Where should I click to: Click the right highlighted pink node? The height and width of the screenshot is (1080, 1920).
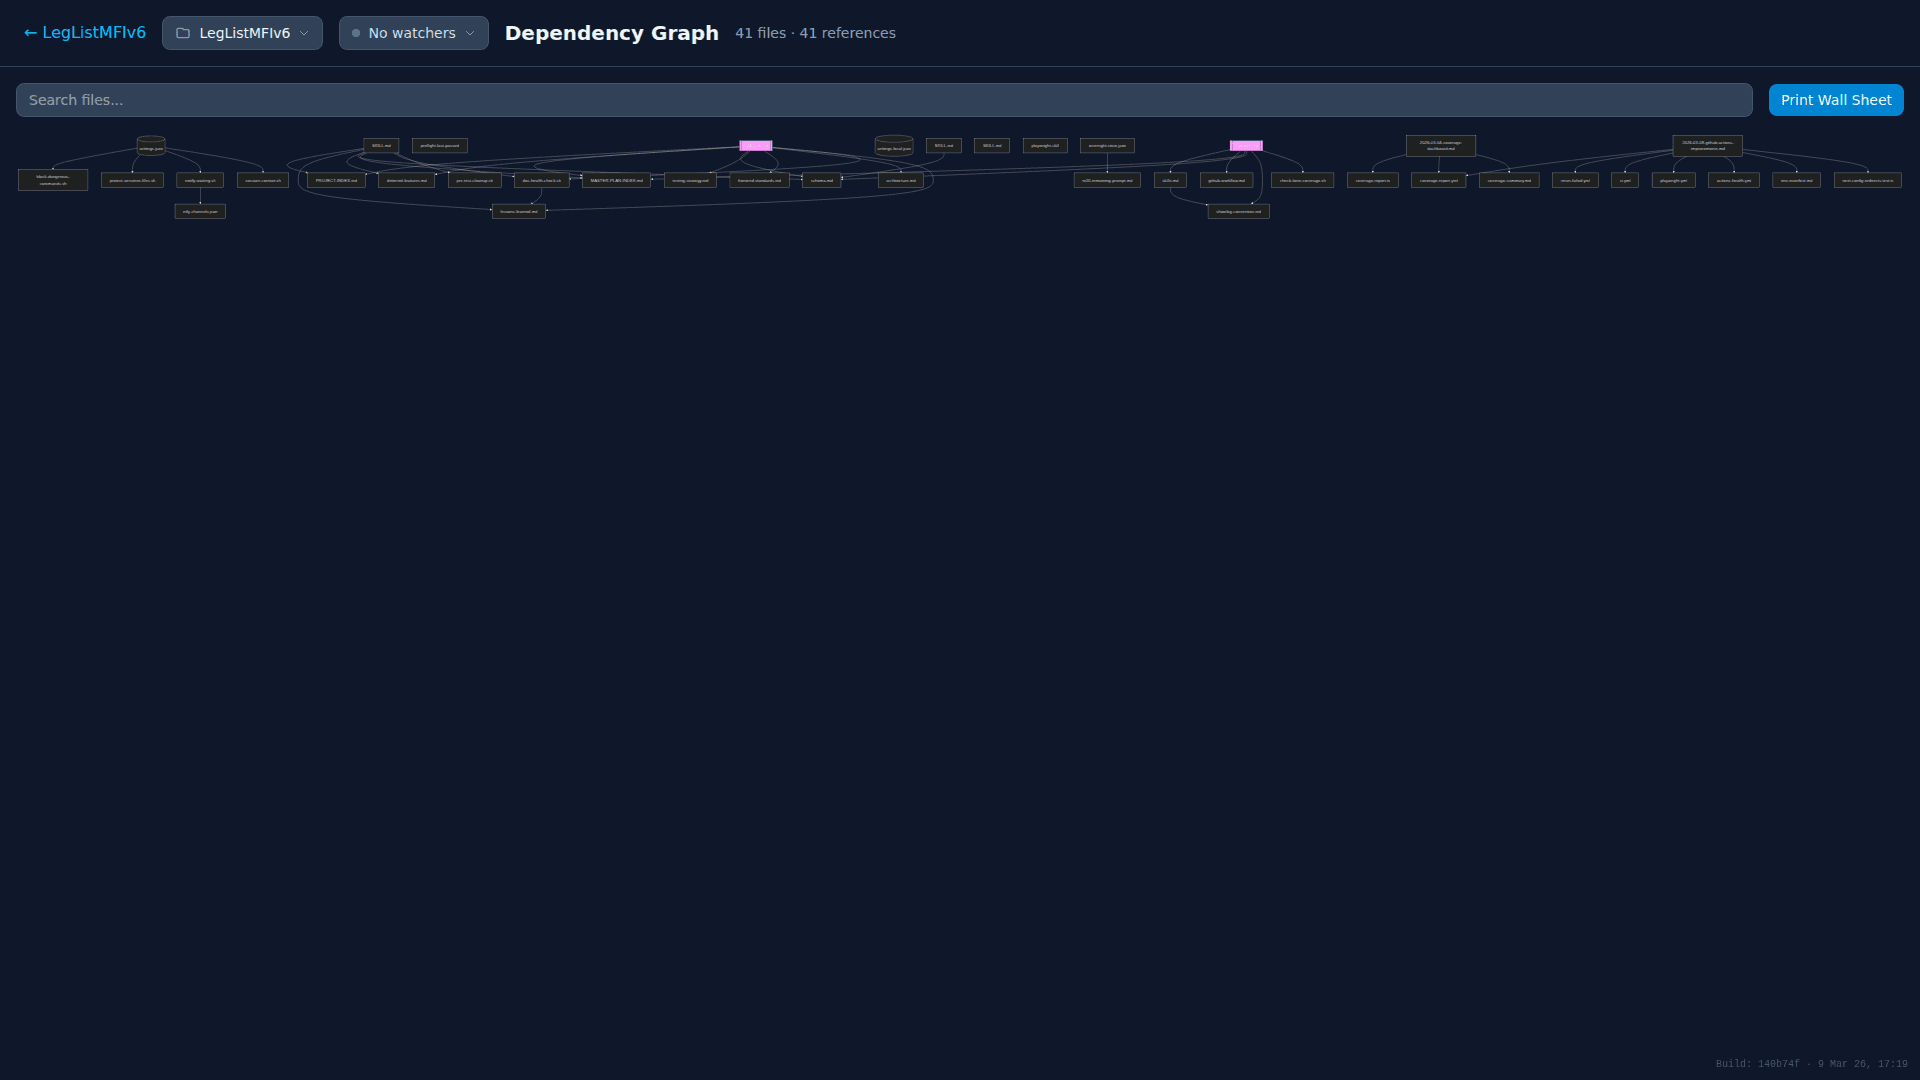pyautogui.click(x=1246, y=145)
